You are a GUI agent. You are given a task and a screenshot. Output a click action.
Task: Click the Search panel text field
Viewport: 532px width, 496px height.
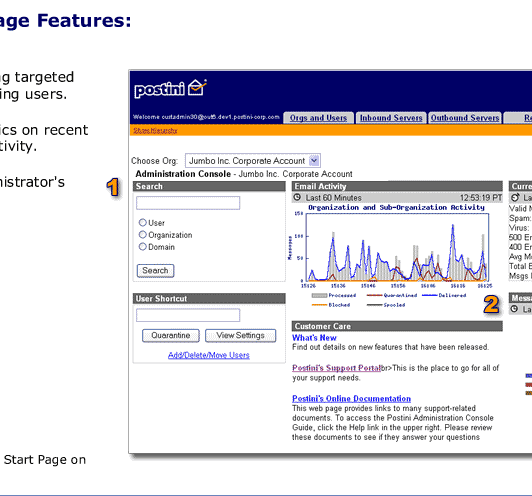(x=188, y=203)
